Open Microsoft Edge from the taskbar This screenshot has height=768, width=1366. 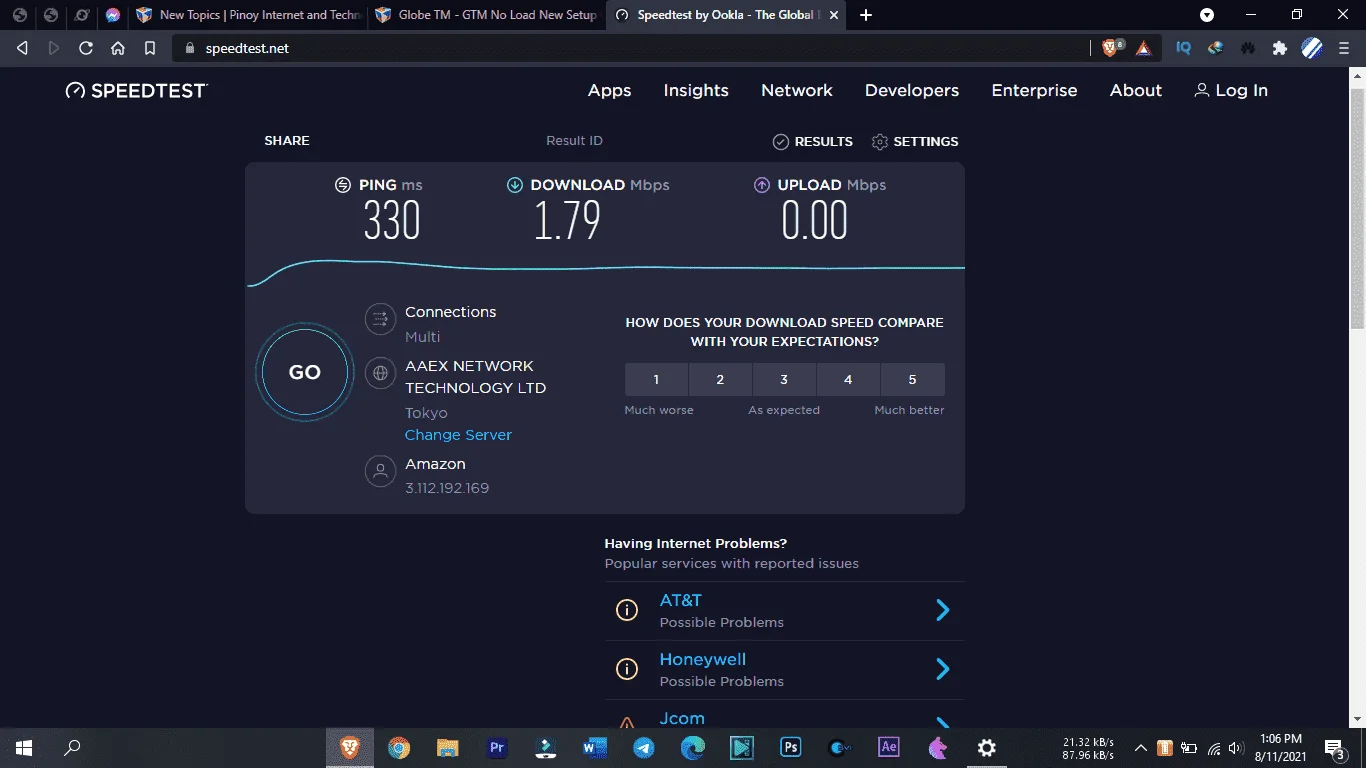(x=693, y=747)
